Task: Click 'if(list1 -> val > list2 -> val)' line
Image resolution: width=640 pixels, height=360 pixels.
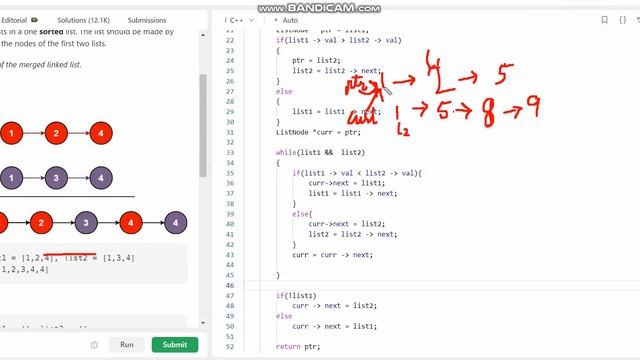Action: pyautogui.click(x=339, y=40)
